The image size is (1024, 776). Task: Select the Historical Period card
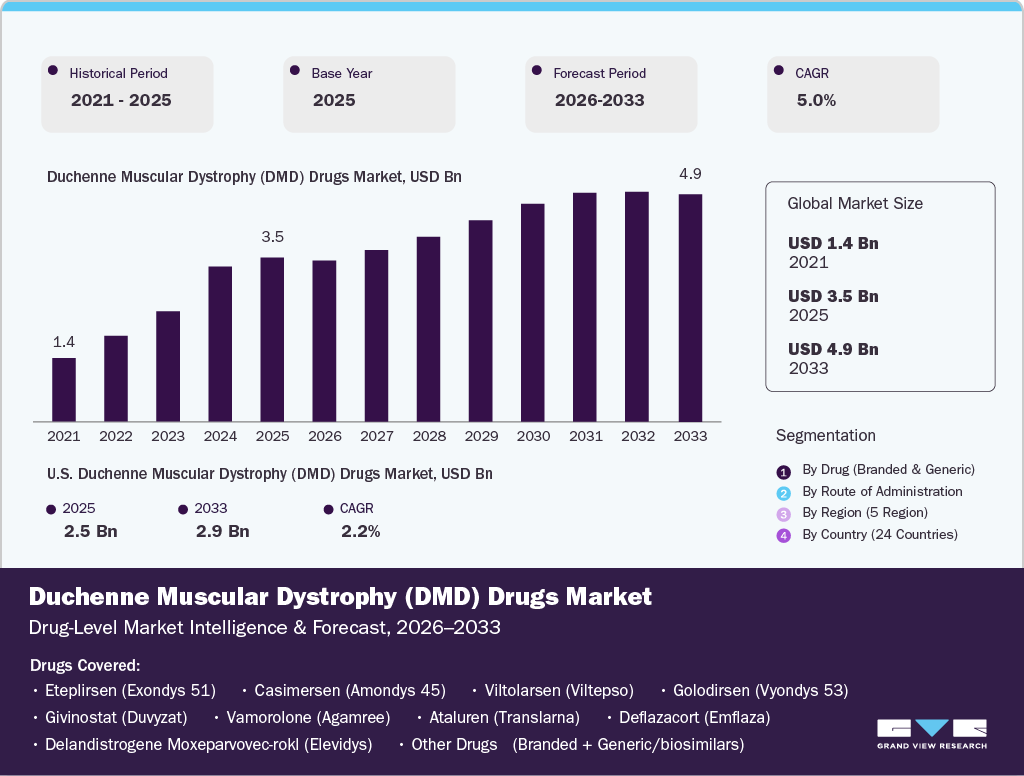[127, 94]
